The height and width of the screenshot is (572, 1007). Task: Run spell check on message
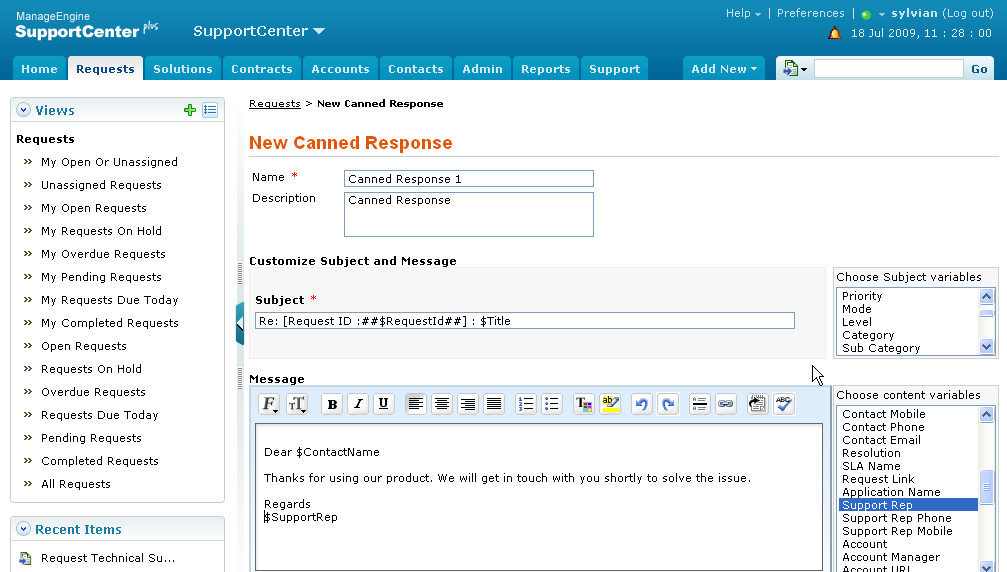pyautogui.click(x=784, y=404)
